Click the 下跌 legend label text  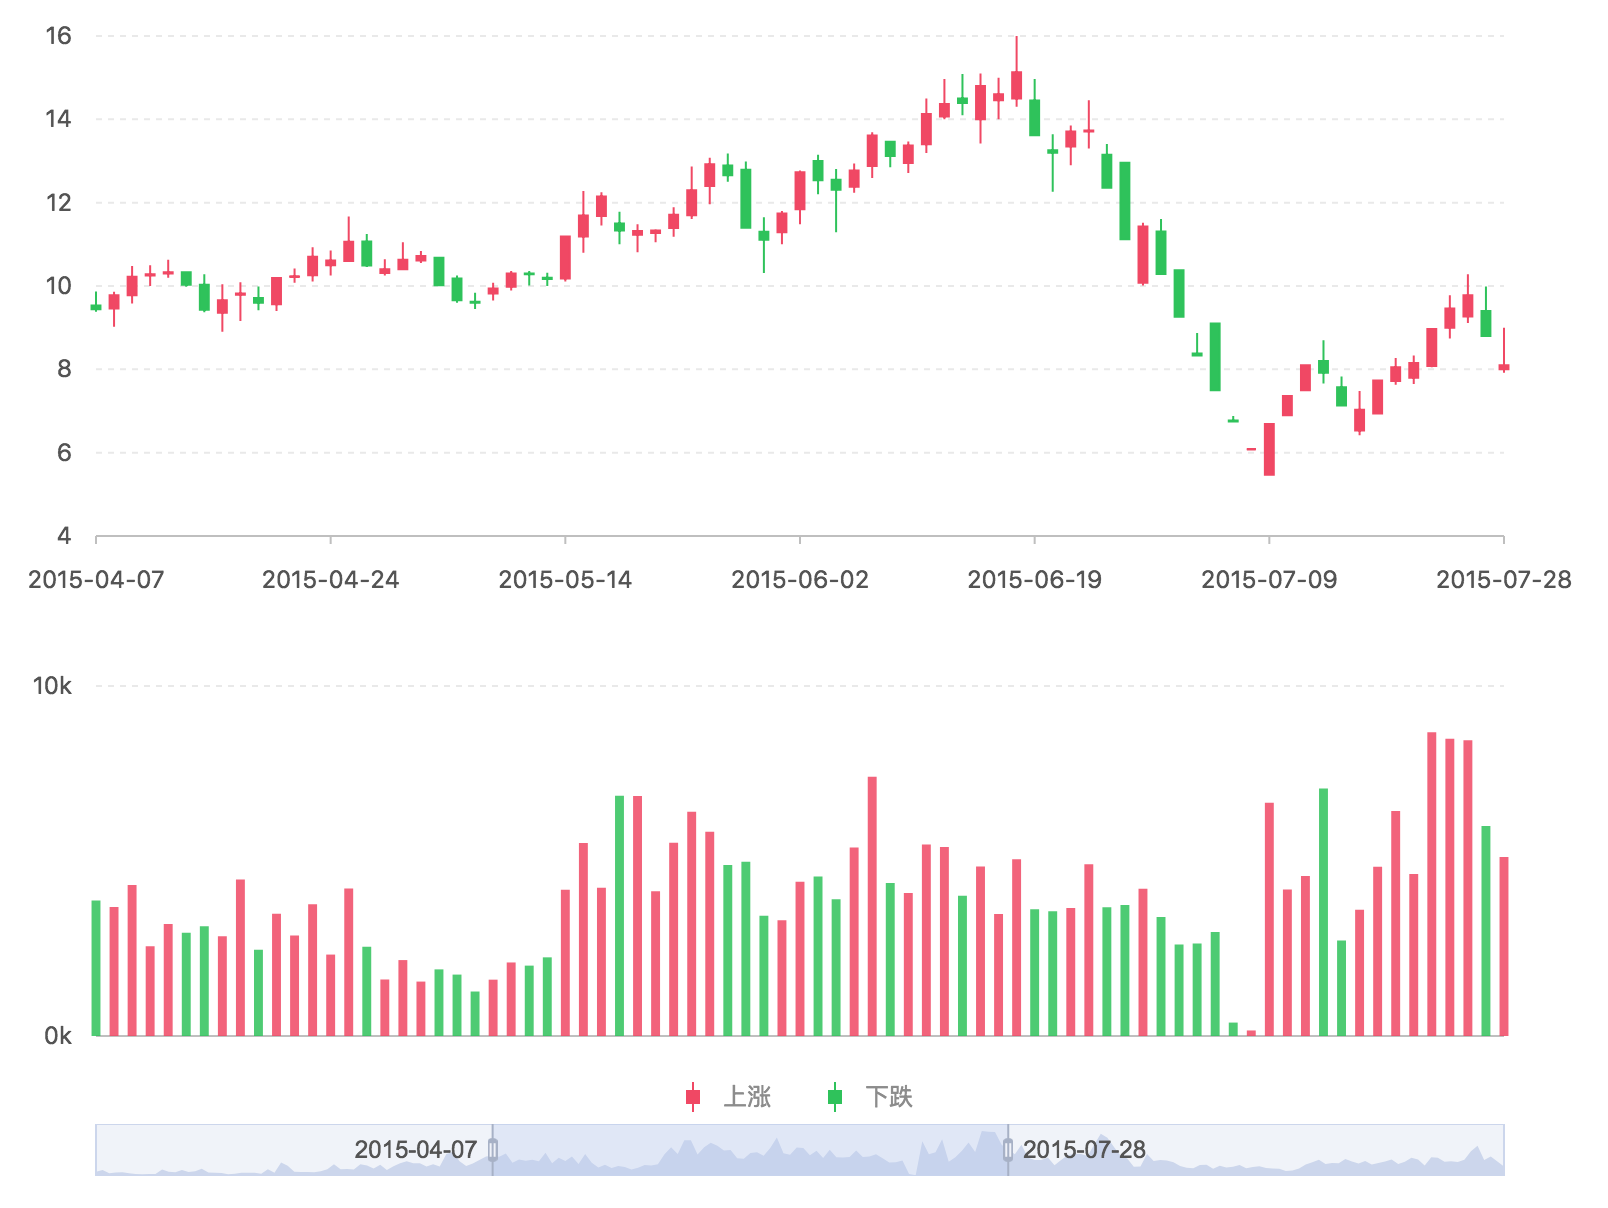[889, 1097]
